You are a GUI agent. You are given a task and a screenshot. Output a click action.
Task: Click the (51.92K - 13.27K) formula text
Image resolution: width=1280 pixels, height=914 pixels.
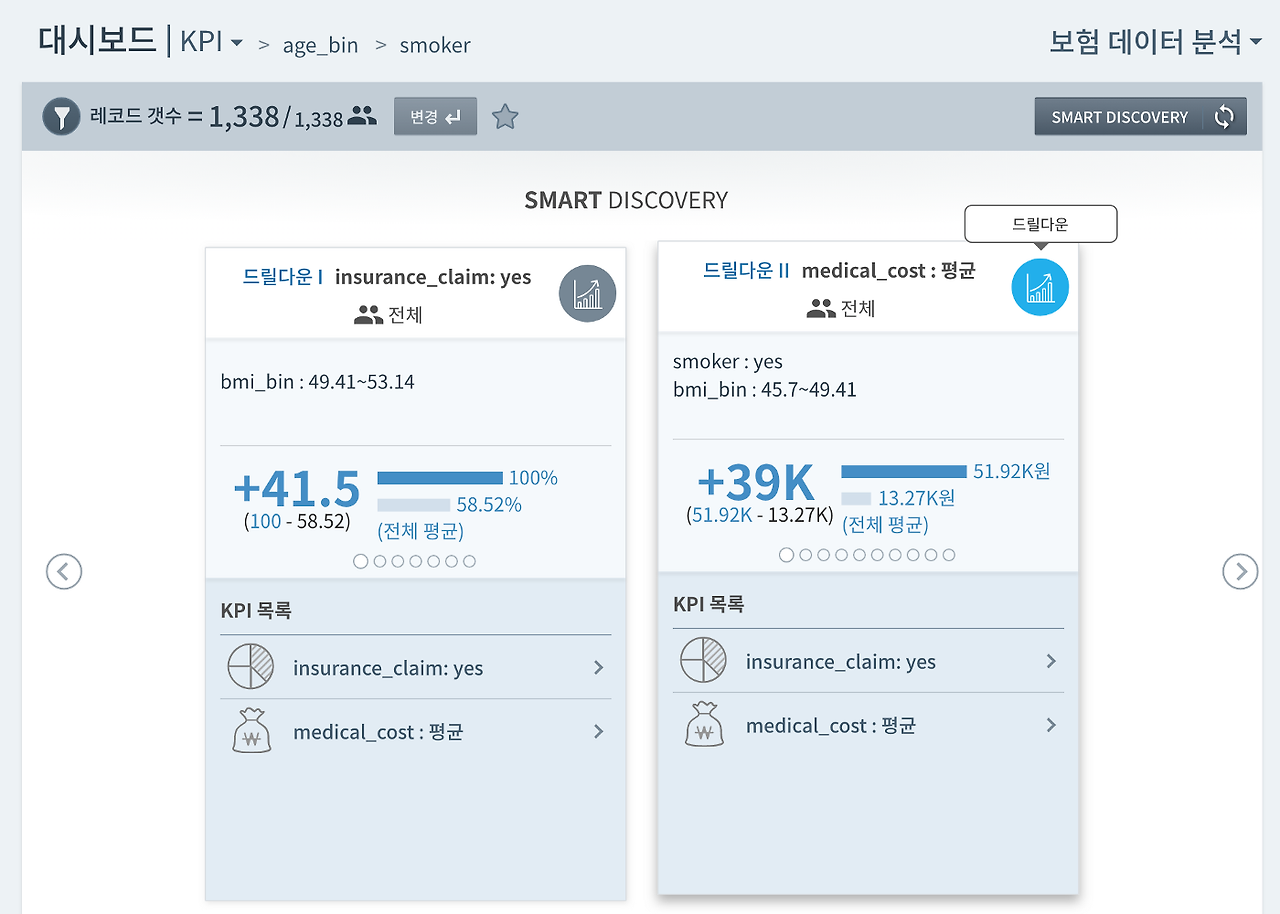(x=760, y=515)
